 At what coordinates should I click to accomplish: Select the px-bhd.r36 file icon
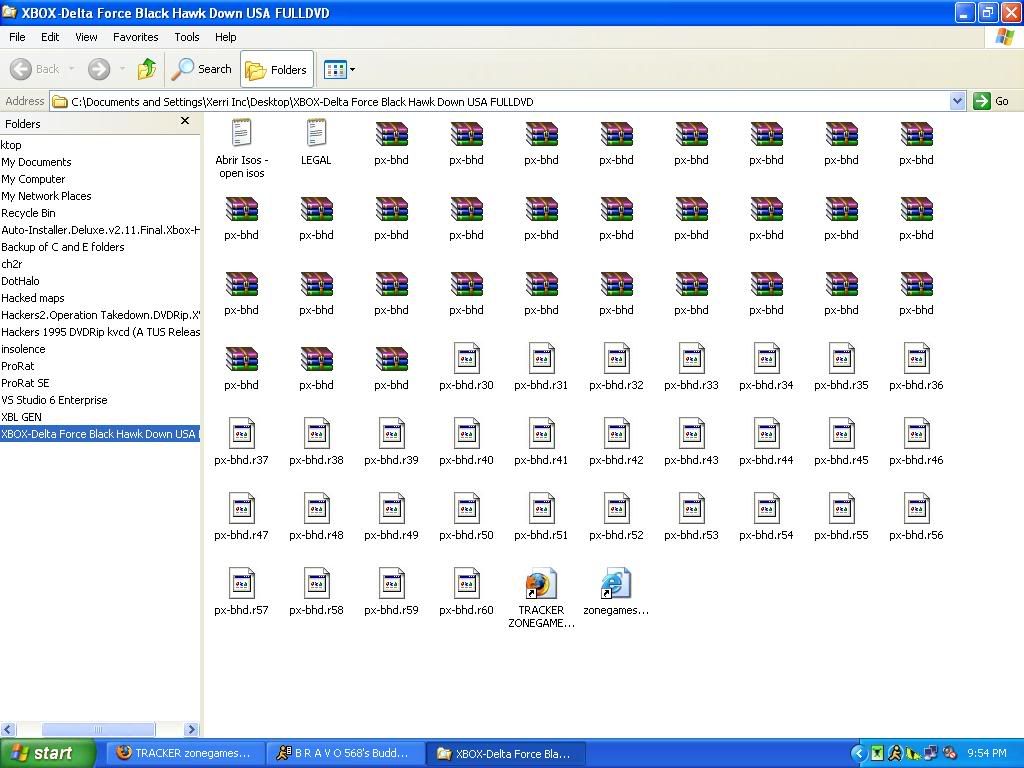(x=916, y=358)
